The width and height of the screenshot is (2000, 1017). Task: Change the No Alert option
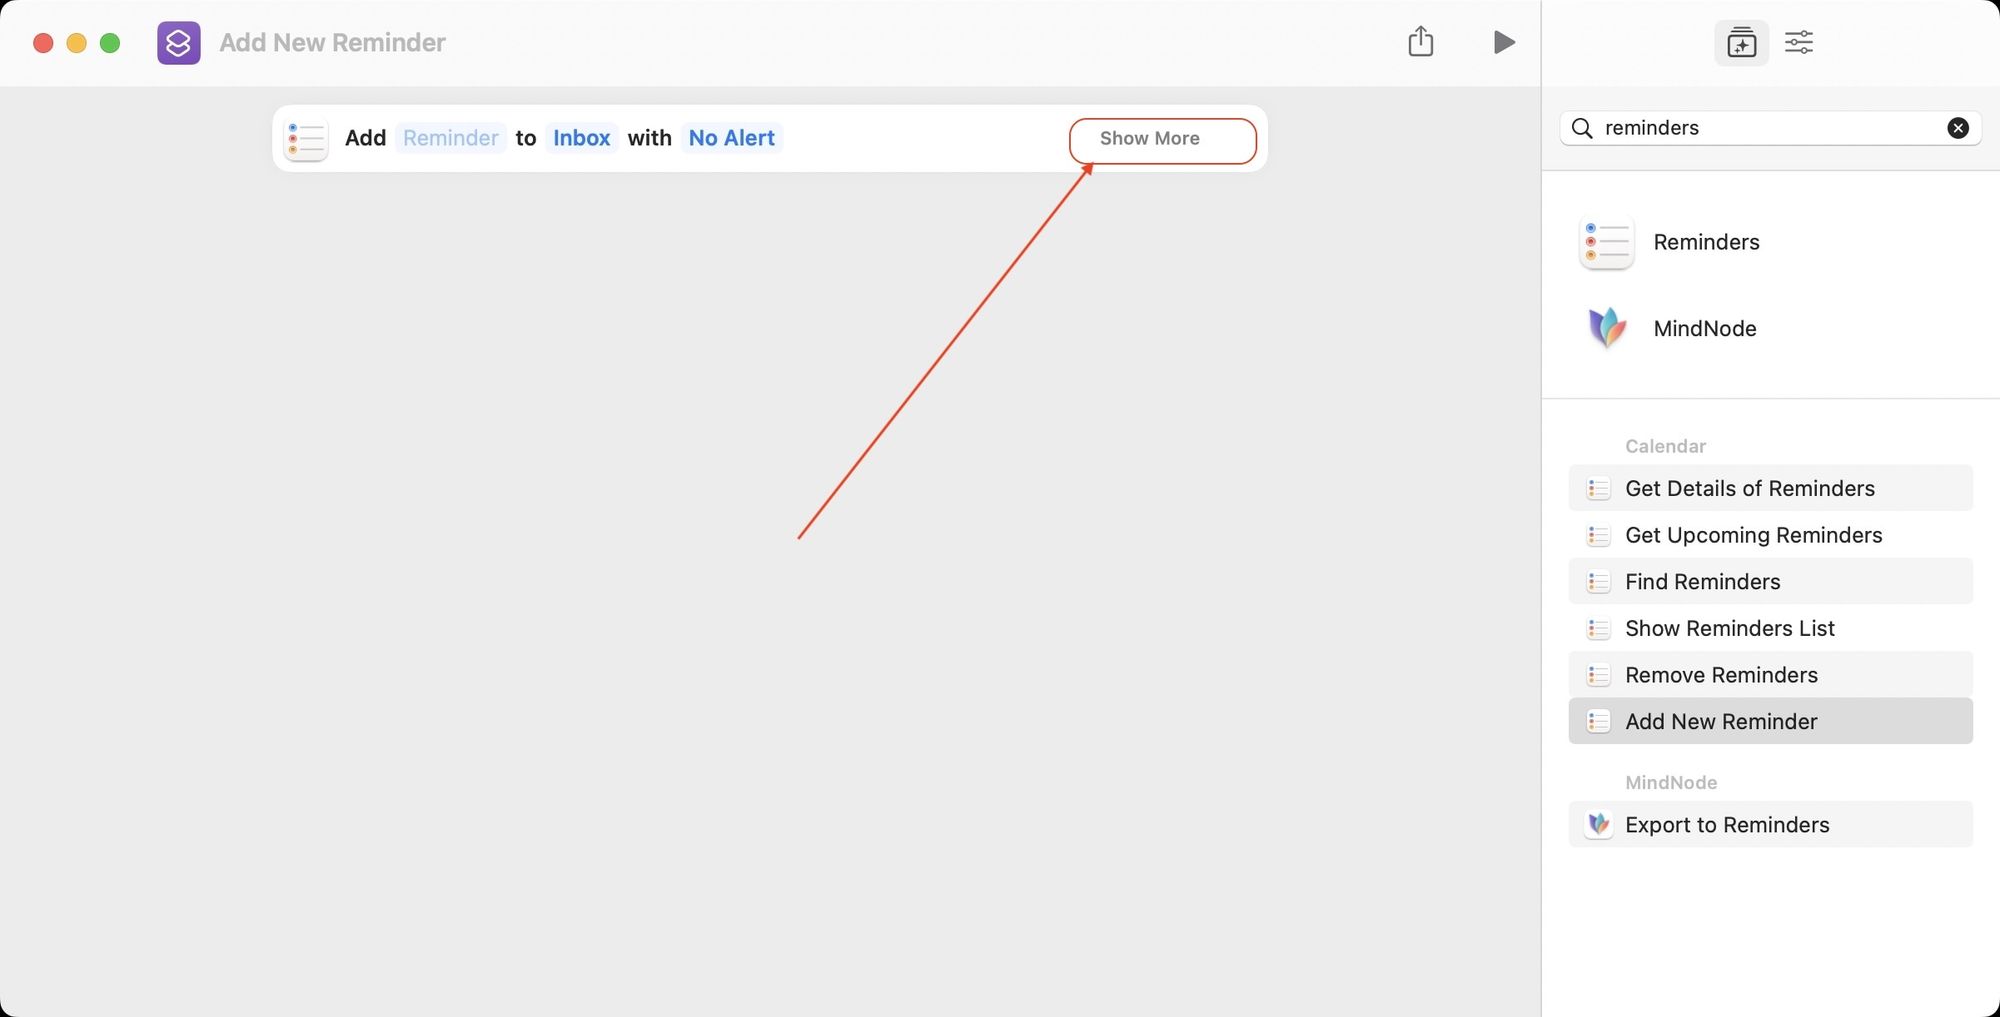tap(731, 138)
